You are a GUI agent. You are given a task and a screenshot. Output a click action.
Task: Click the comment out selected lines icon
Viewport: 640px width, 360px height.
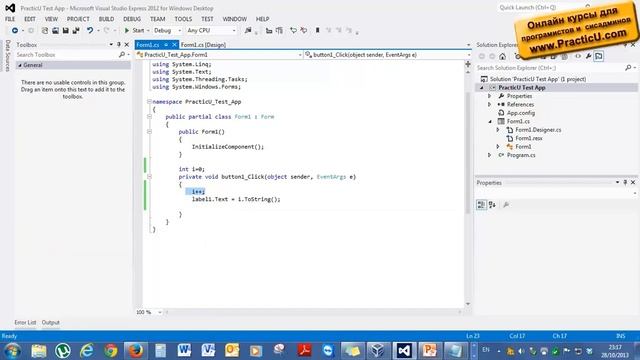click(293, 31)
